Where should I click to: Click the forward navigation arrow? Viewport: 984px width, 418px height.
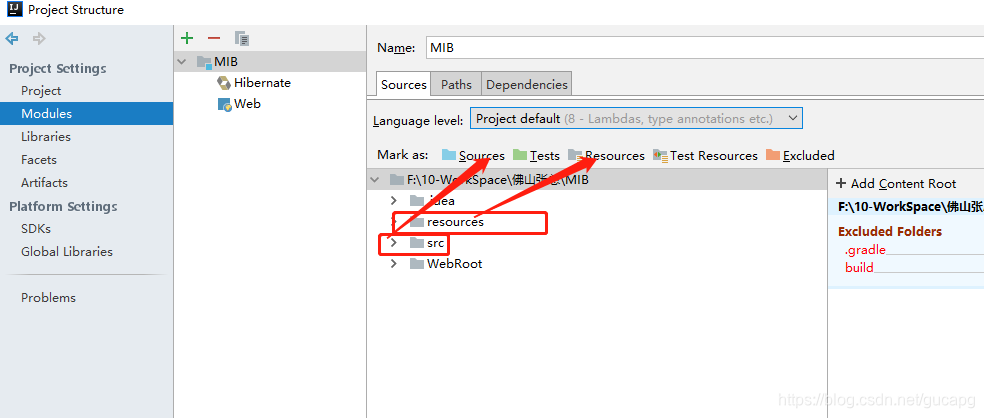[40, 39]
